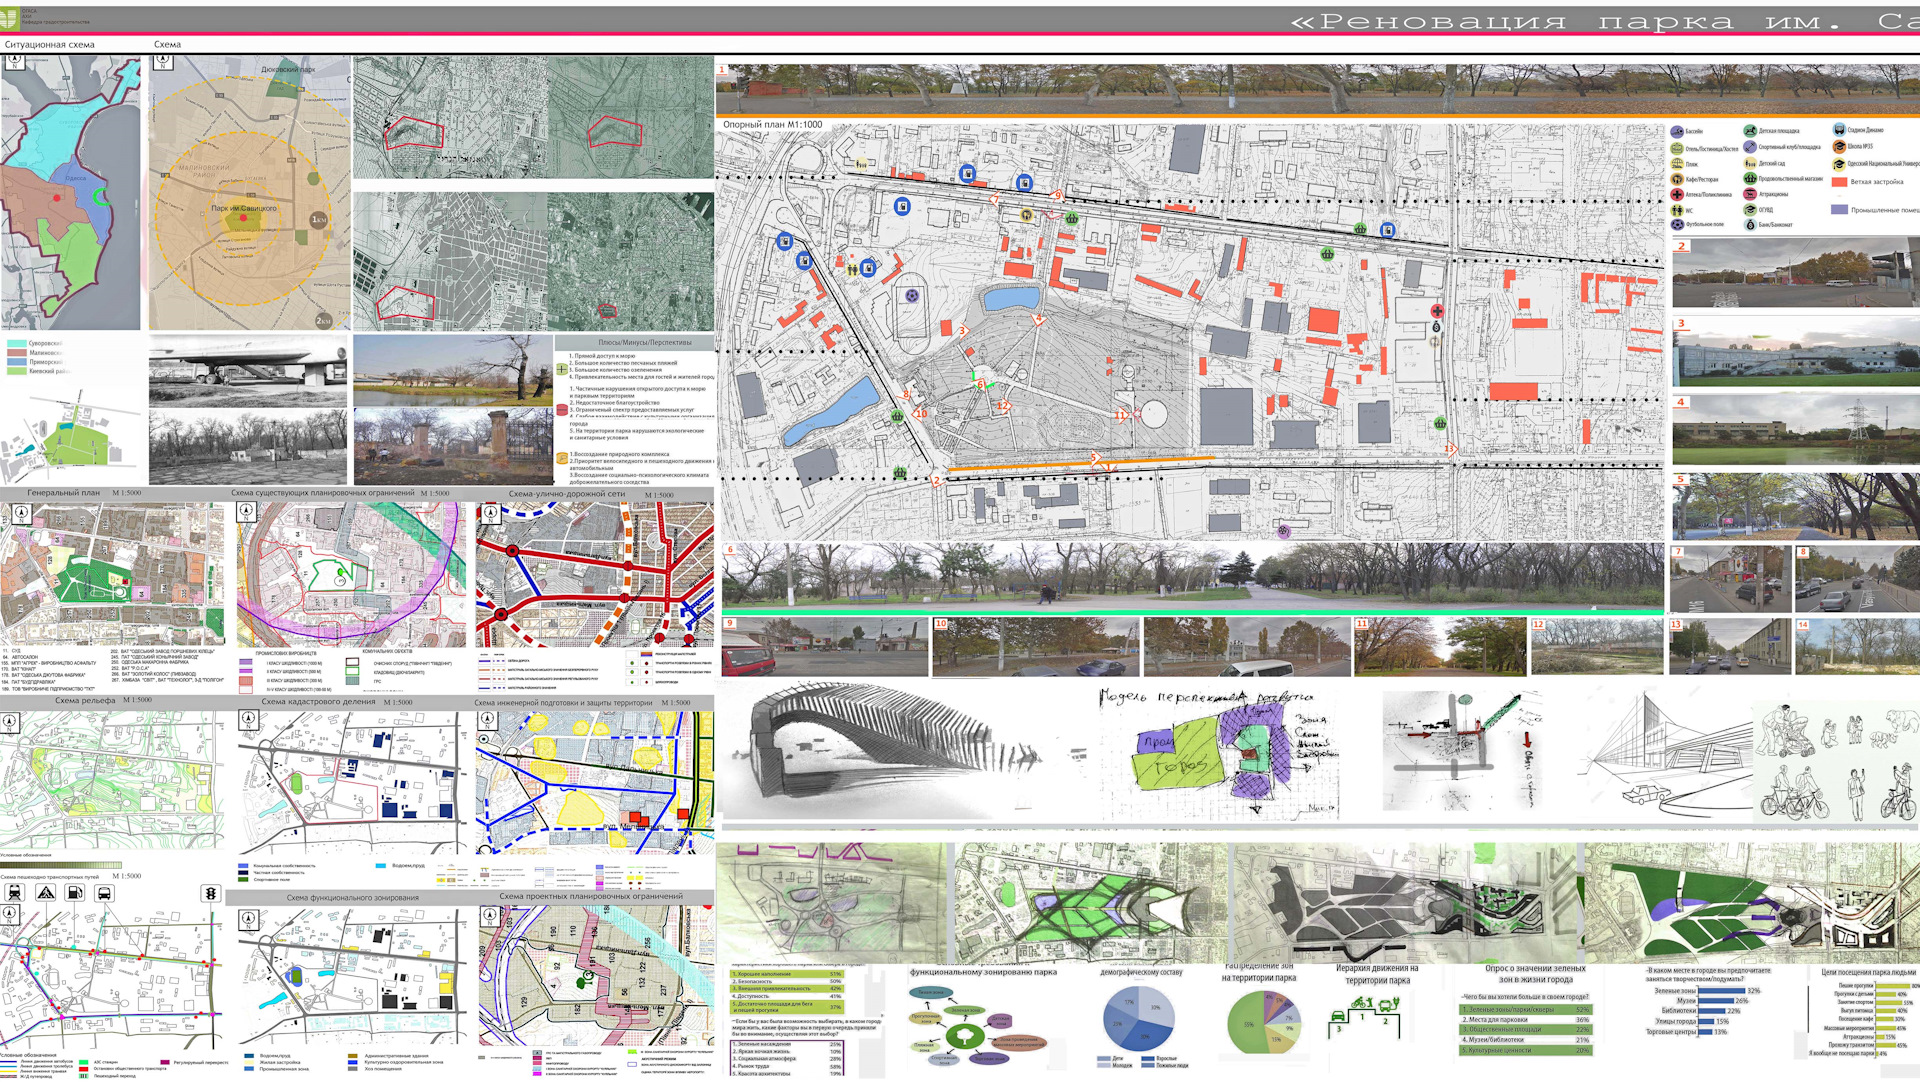Select the red Ветхая застройка color swatch
1920x1082 pixels.
click(1839, 182)
